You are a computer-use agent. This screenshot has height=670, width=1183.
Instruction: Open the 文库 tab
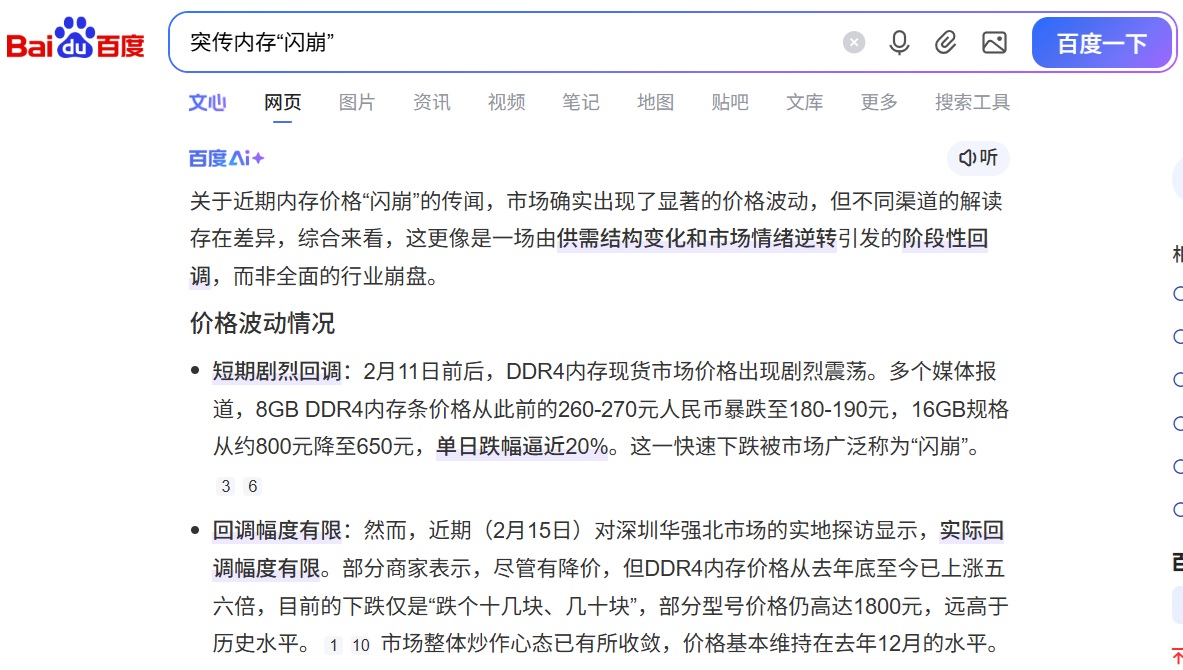[804, 102]
